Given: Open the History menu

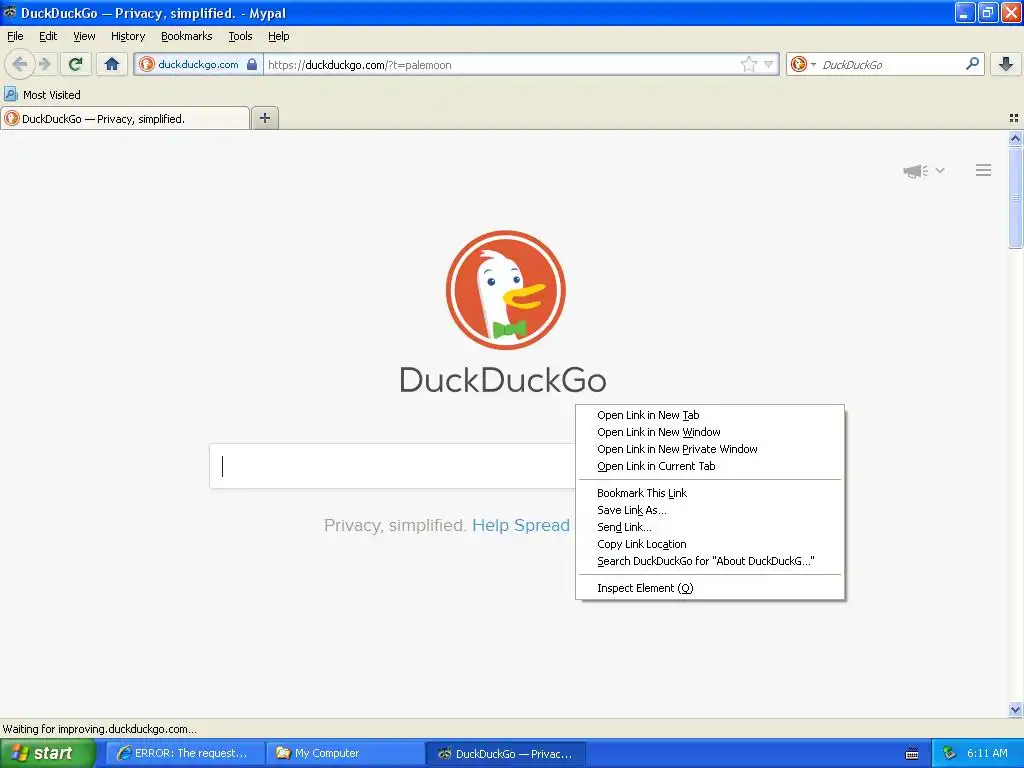Looking at the screenshot, I should [128, 36].
